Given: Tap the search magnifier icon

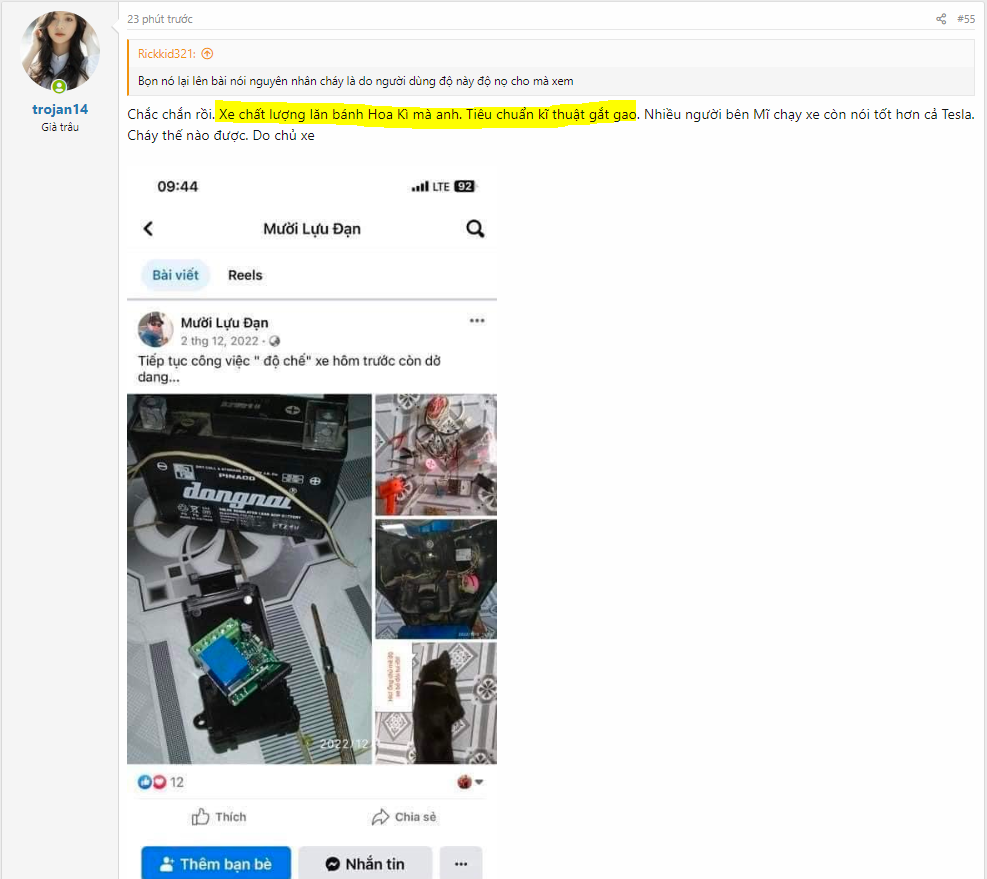Looking at the screenshot, I should (475, 229).
